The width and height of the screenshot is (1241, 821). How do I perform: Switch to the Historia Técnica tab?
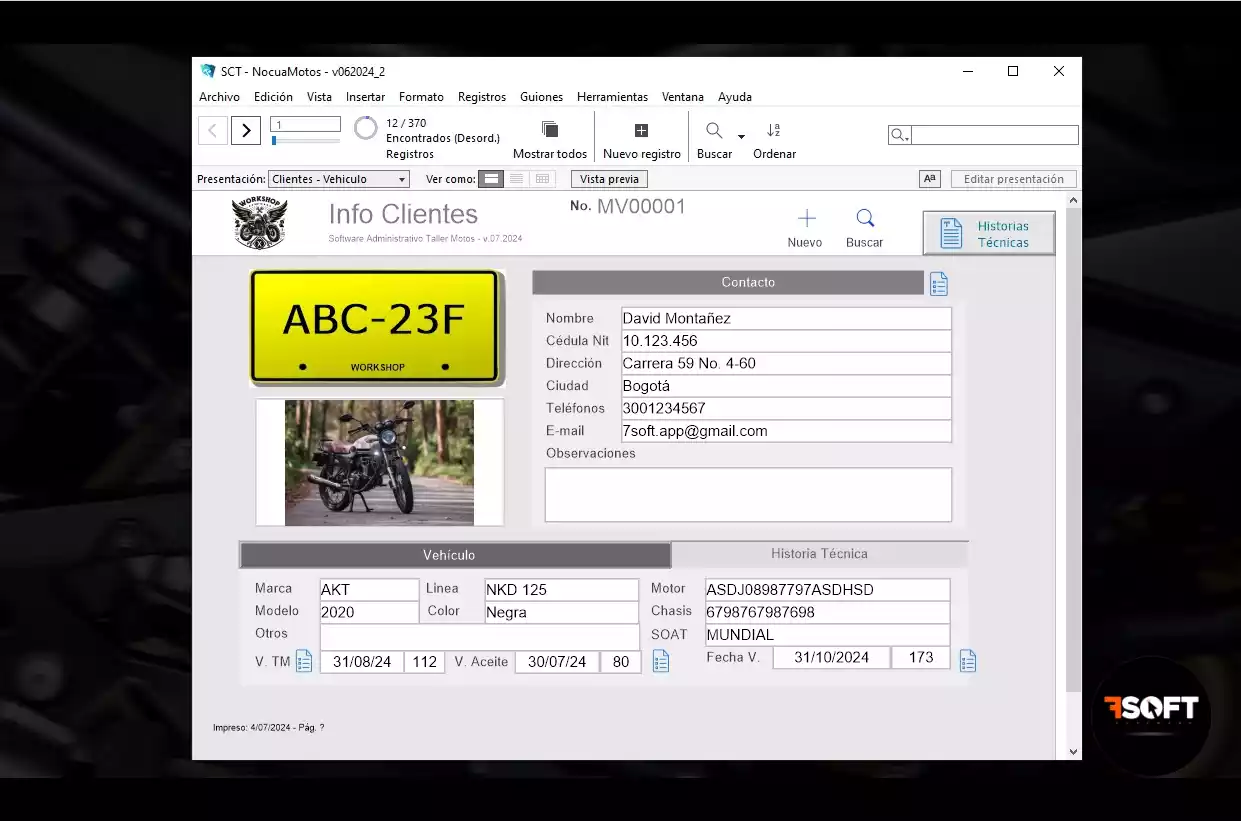(x=819, y=554)
